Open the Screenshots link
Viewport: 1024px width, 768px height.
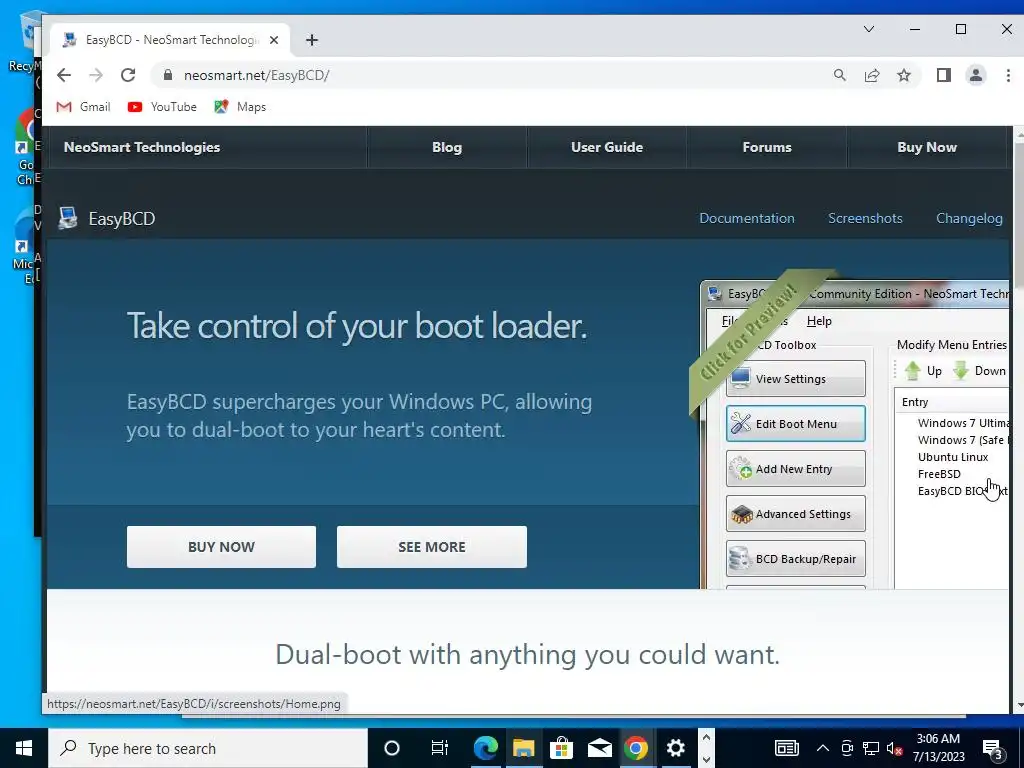(x=865, y=218)
